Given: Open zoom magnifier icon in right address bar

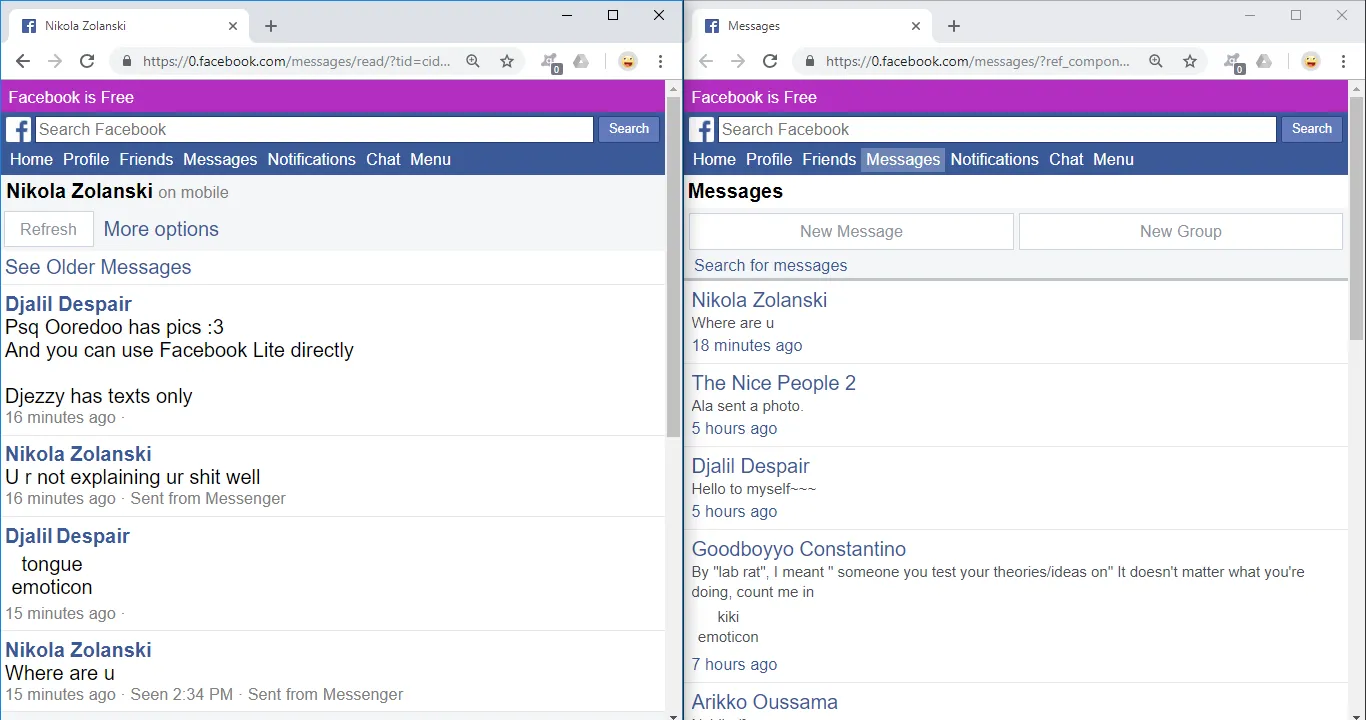Looking at the screenshot, I should pos(1156,61).
